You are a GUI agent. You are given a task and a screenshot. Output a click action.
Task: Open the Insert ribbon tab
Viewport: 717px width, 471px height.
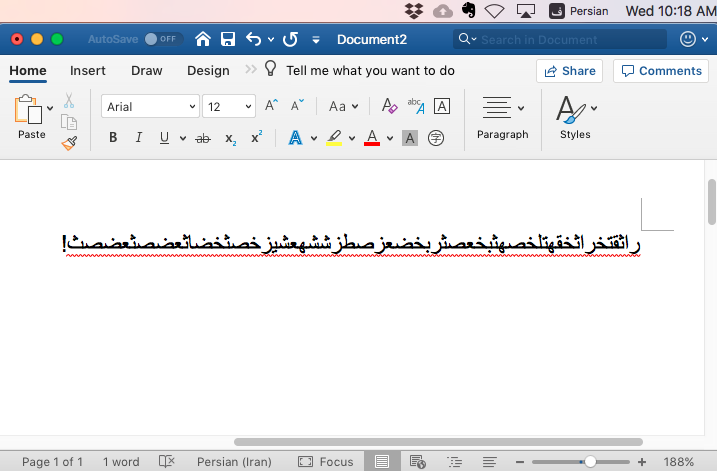point(88,70)
